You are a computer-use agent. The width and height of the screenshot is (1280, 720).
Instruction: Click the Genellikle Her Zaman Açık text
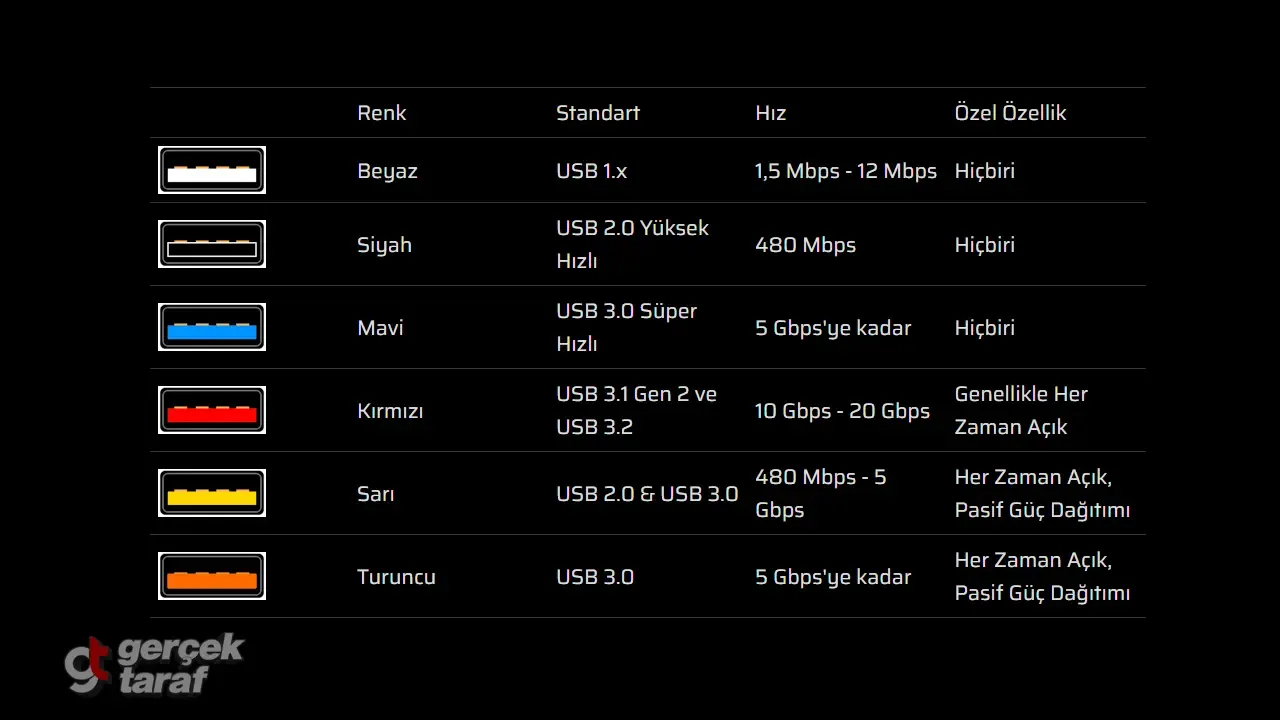tap(1020, 410)
